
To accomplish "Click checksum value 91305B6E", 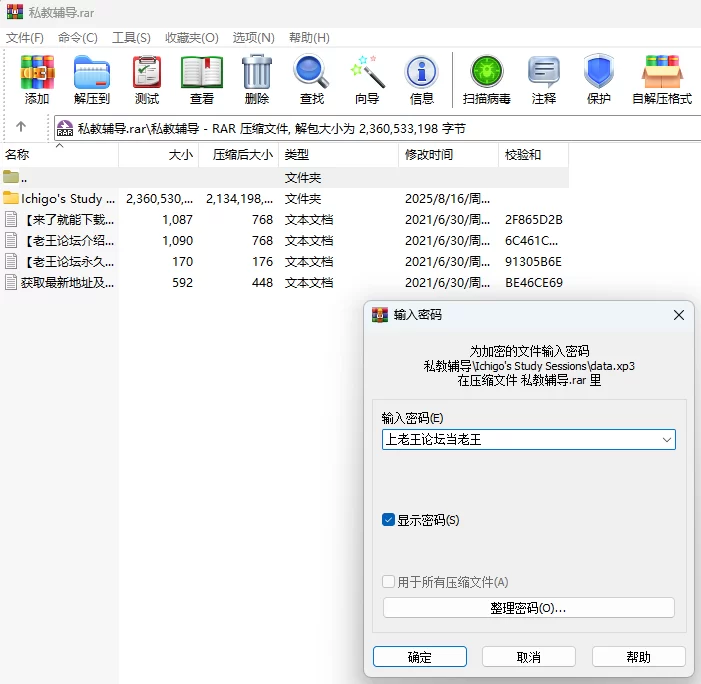I will (x=533, y=262).
